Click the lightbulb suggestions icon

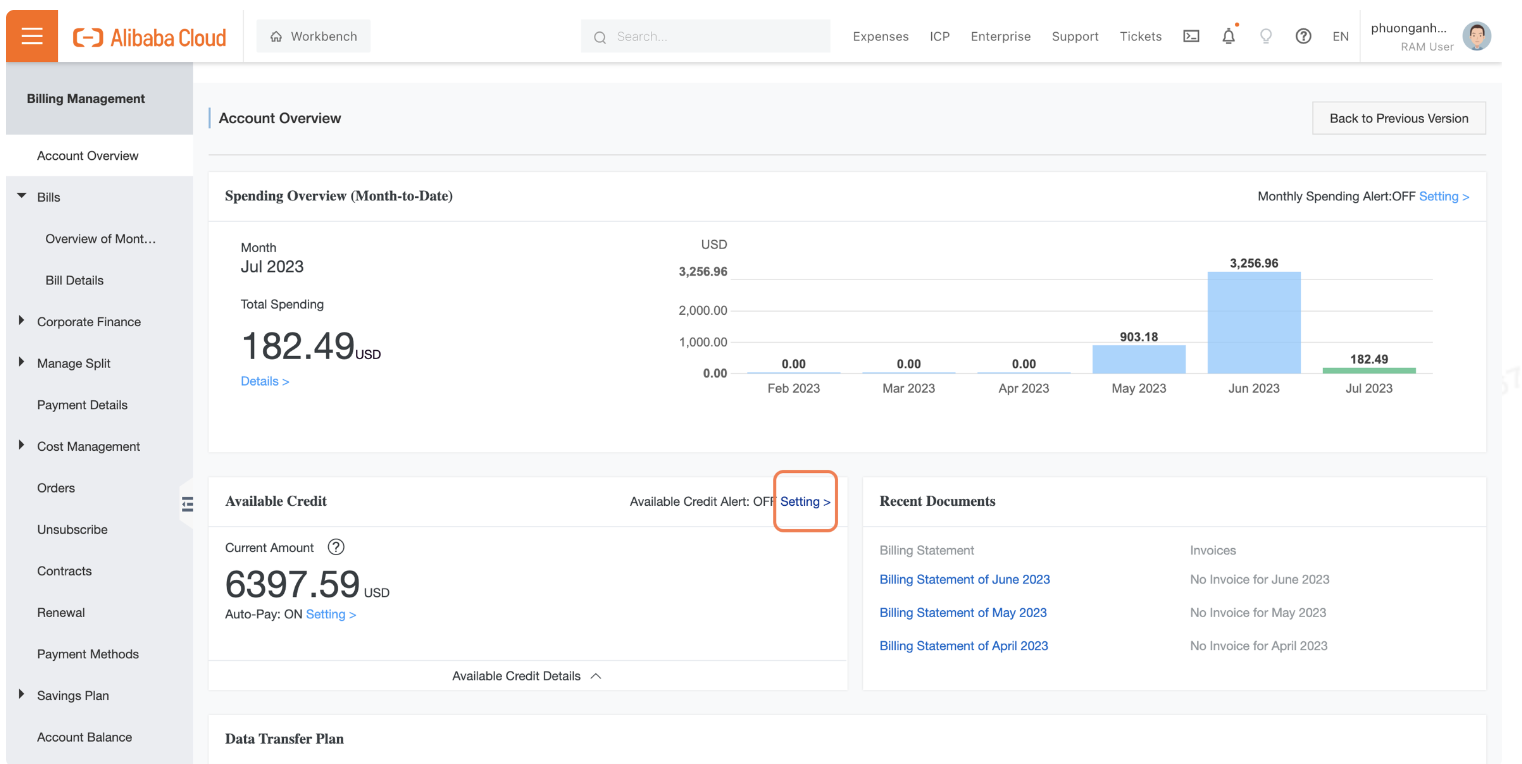(x=1266, y=36)
